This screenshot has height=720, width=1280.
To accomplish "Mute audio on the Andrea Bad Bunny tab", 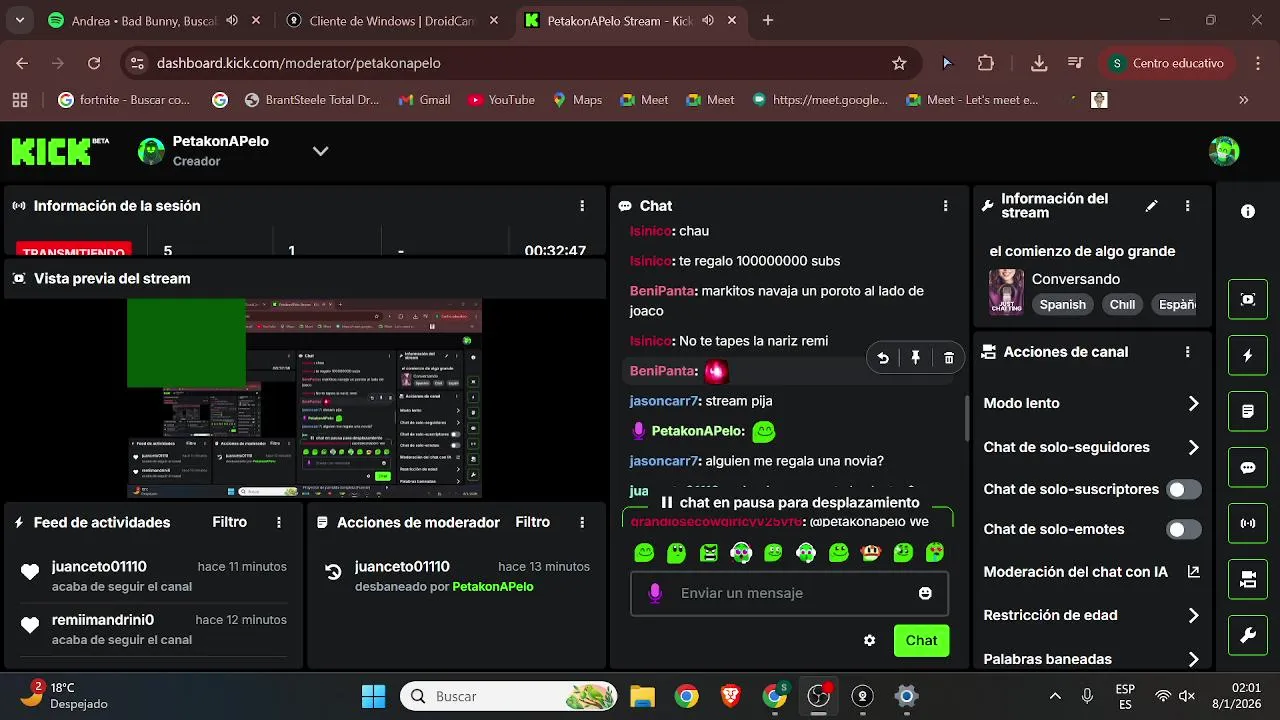I will 232,20.
